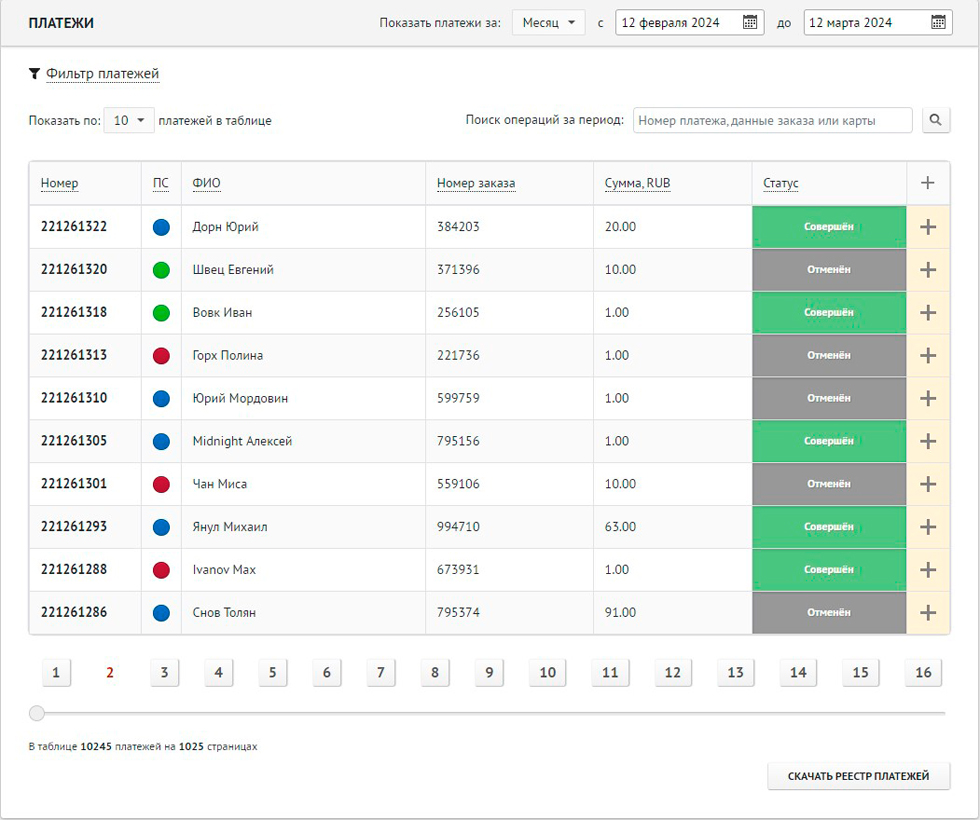Go to page 16 of payments
980x820 pixels.
click(923, 673)
